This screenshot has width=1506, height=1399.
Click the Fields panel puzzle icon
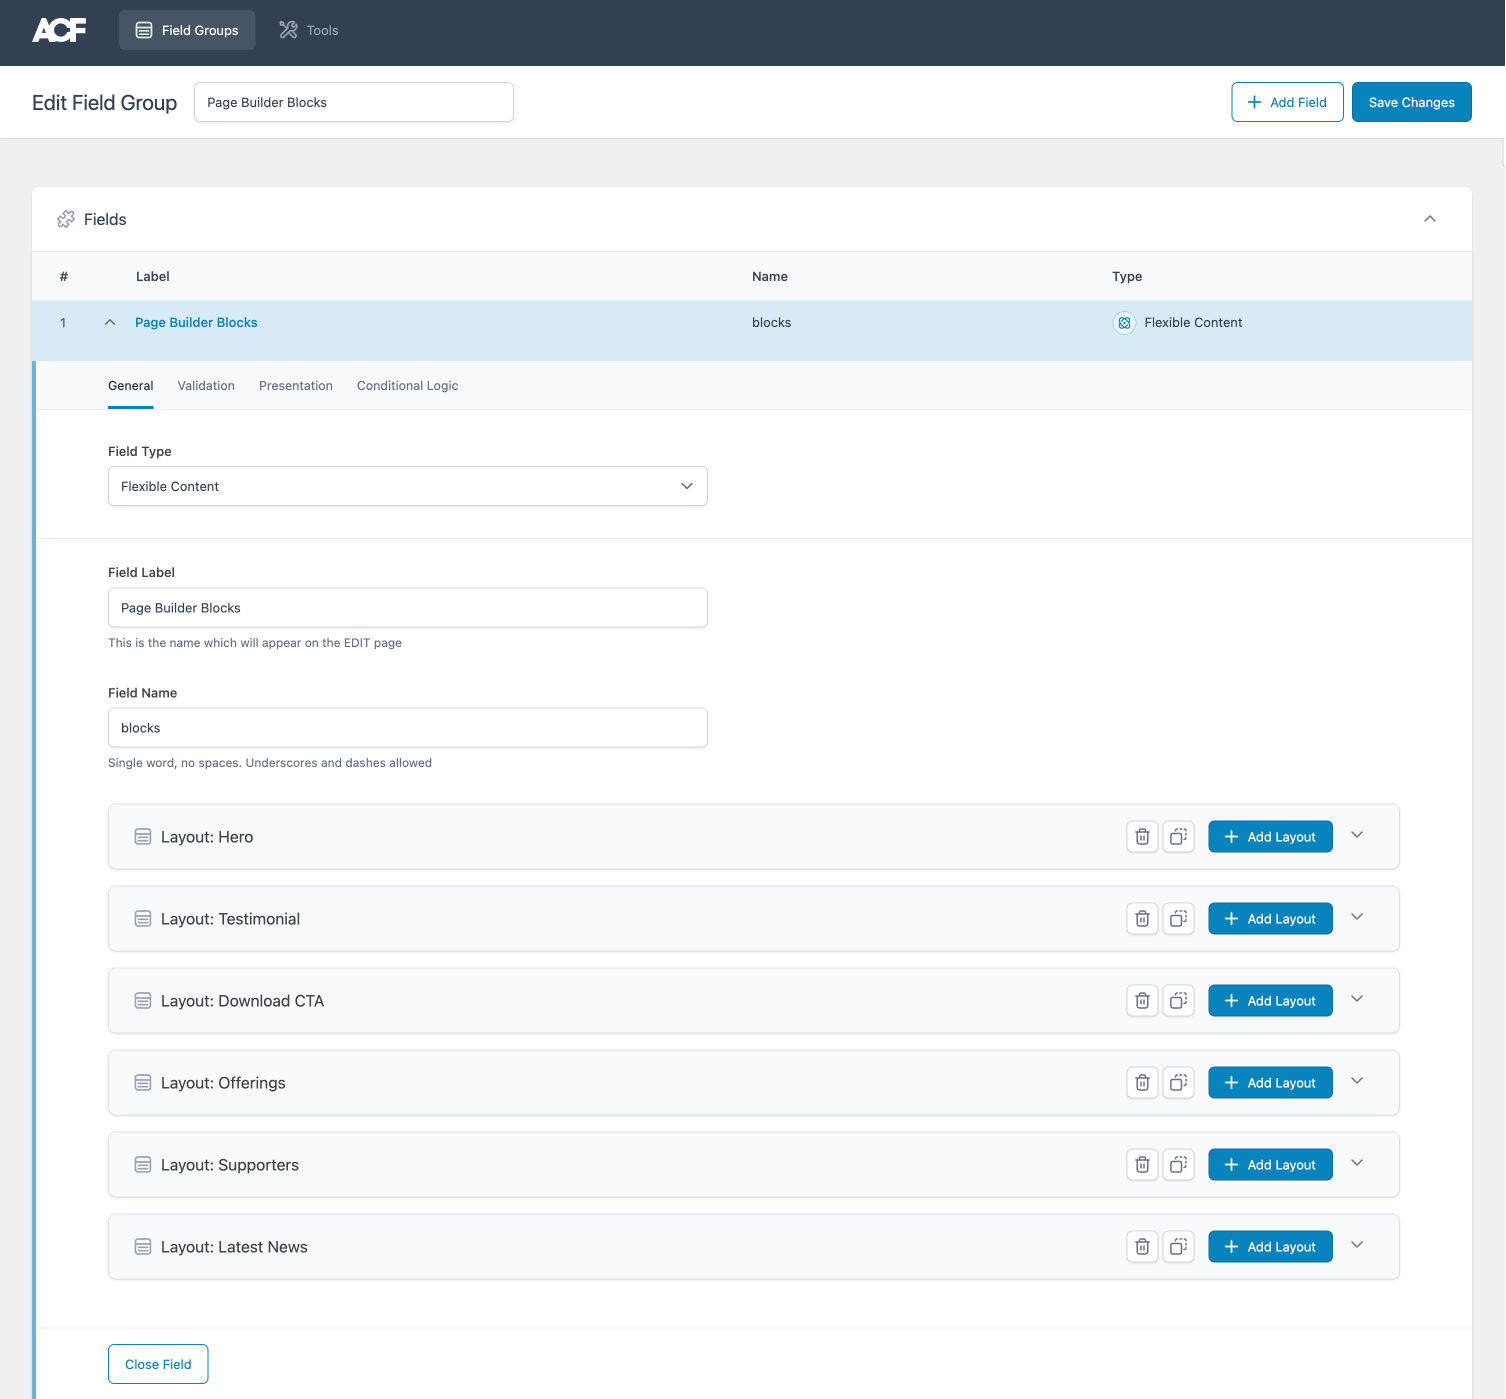point(66,219)
